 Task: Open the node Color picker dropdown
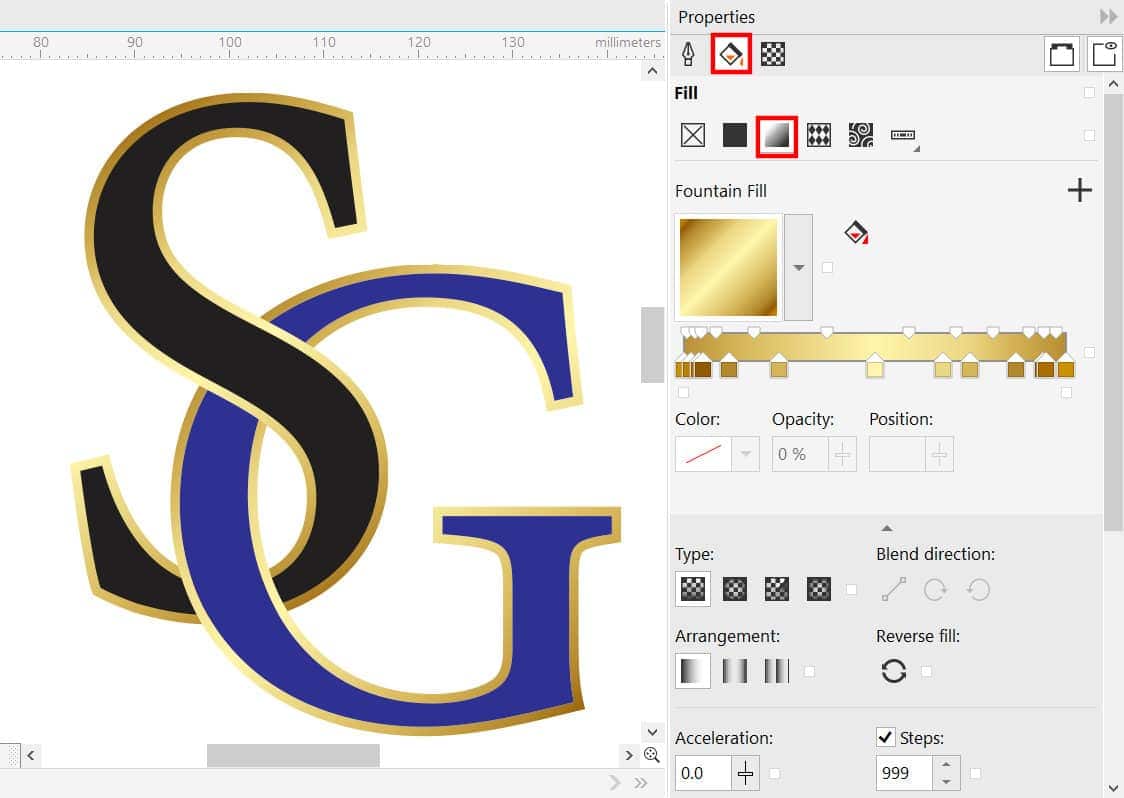[744, 454]
